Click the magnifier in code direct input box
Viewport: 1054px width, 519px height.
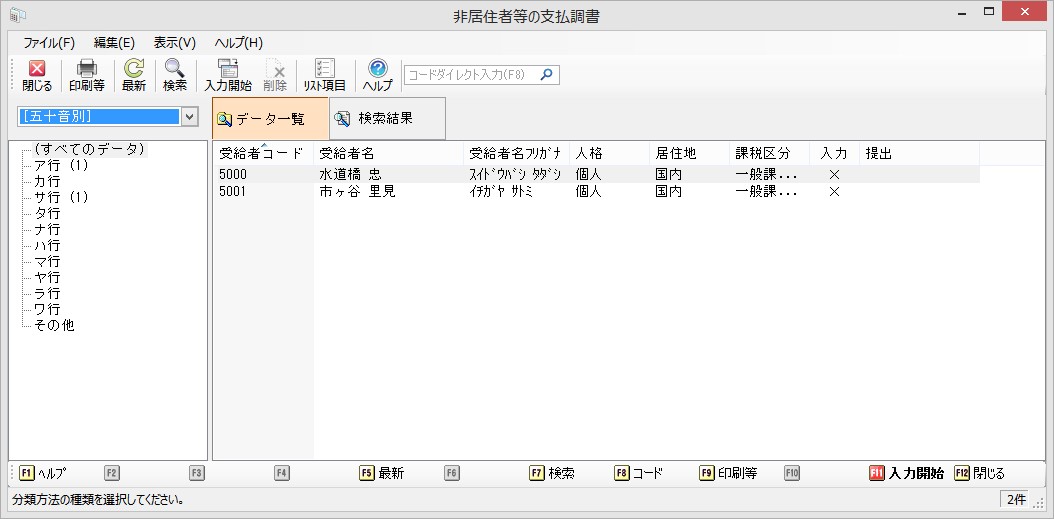(546, 74)
